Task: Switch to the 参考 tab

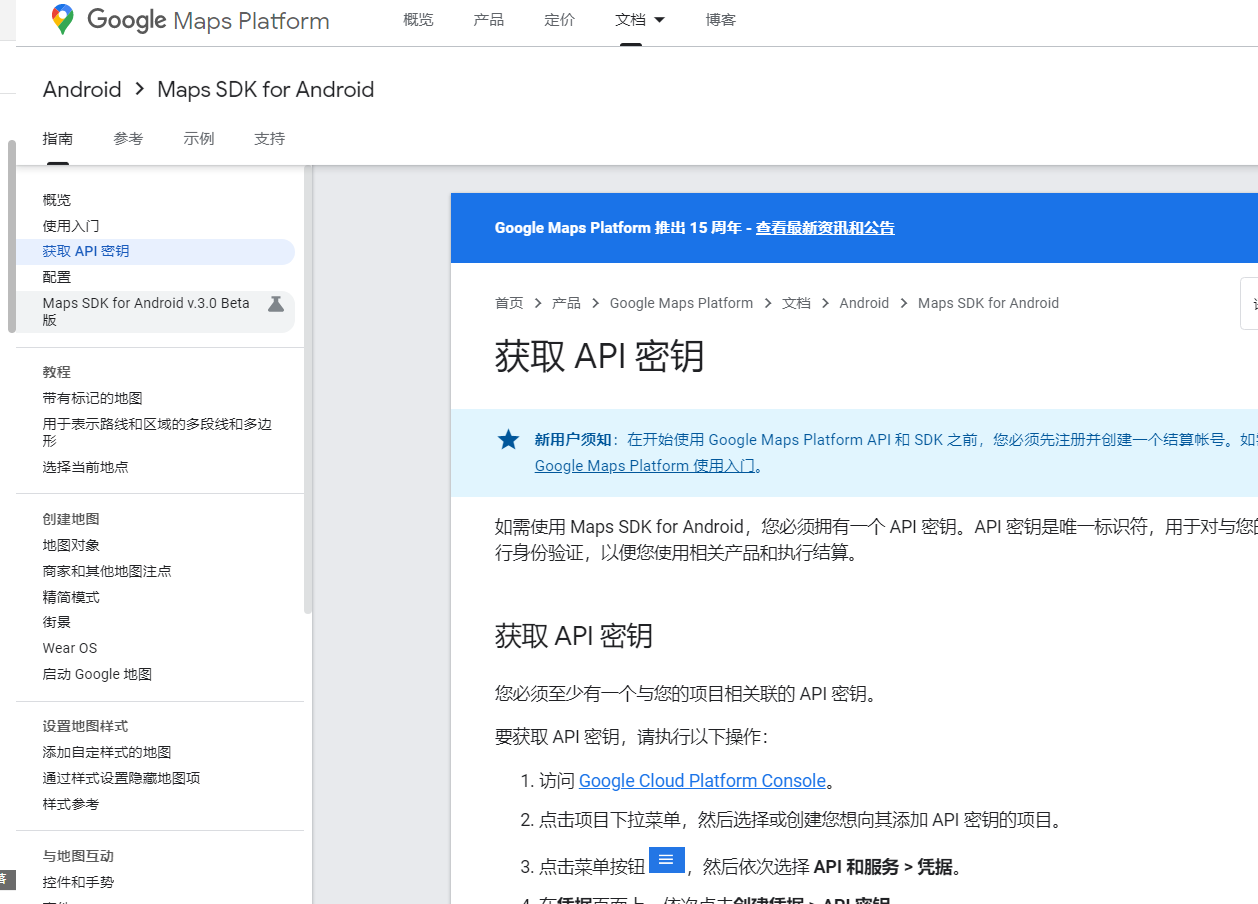Action: 128,138
